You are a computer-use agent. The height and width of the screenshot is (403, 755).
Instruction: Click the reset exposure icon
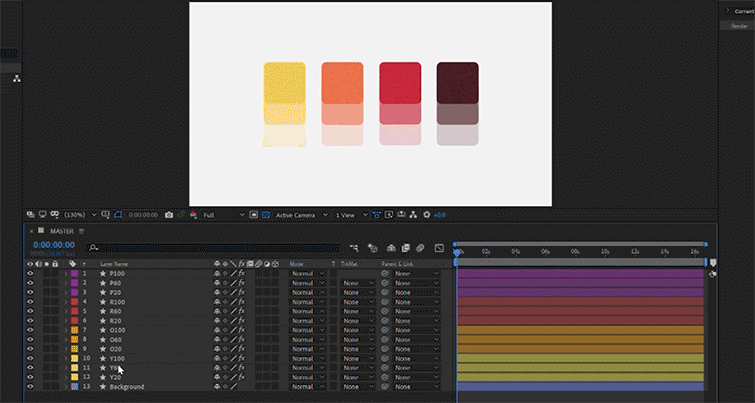(x=427, y=215)
